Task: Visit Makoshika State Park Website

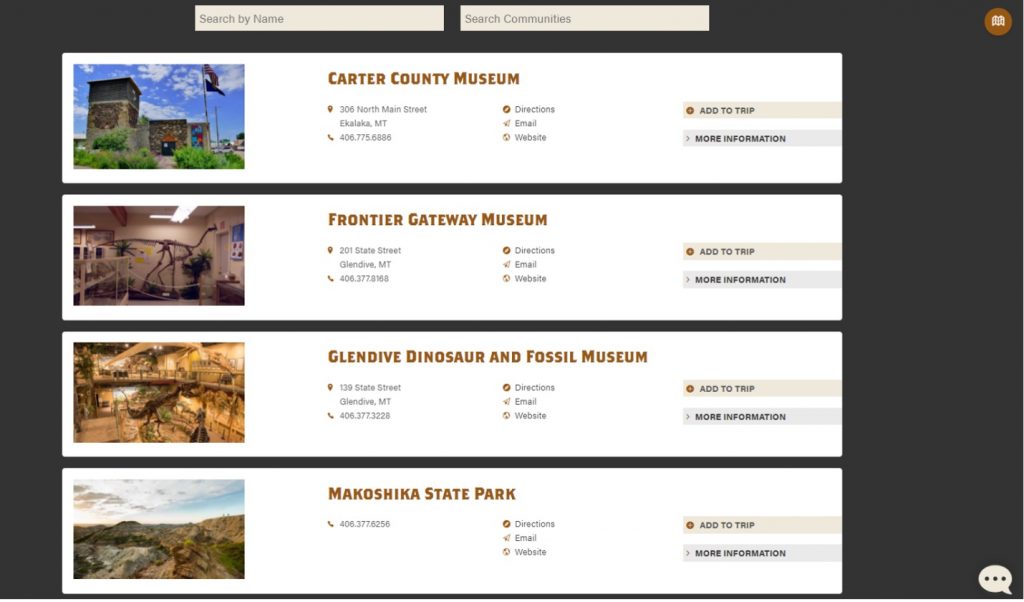Action: 530,552
